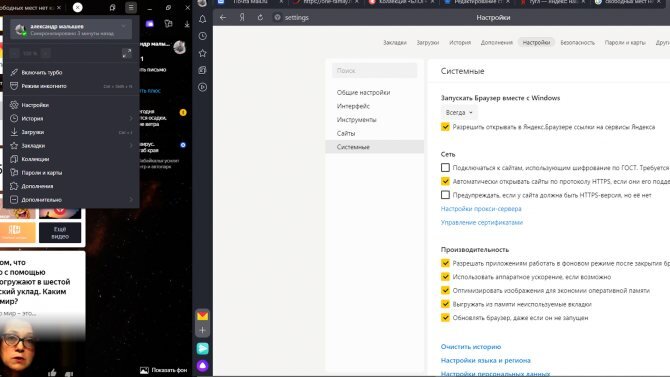Open the hamburger main menu button

click(x=131, y=7)
